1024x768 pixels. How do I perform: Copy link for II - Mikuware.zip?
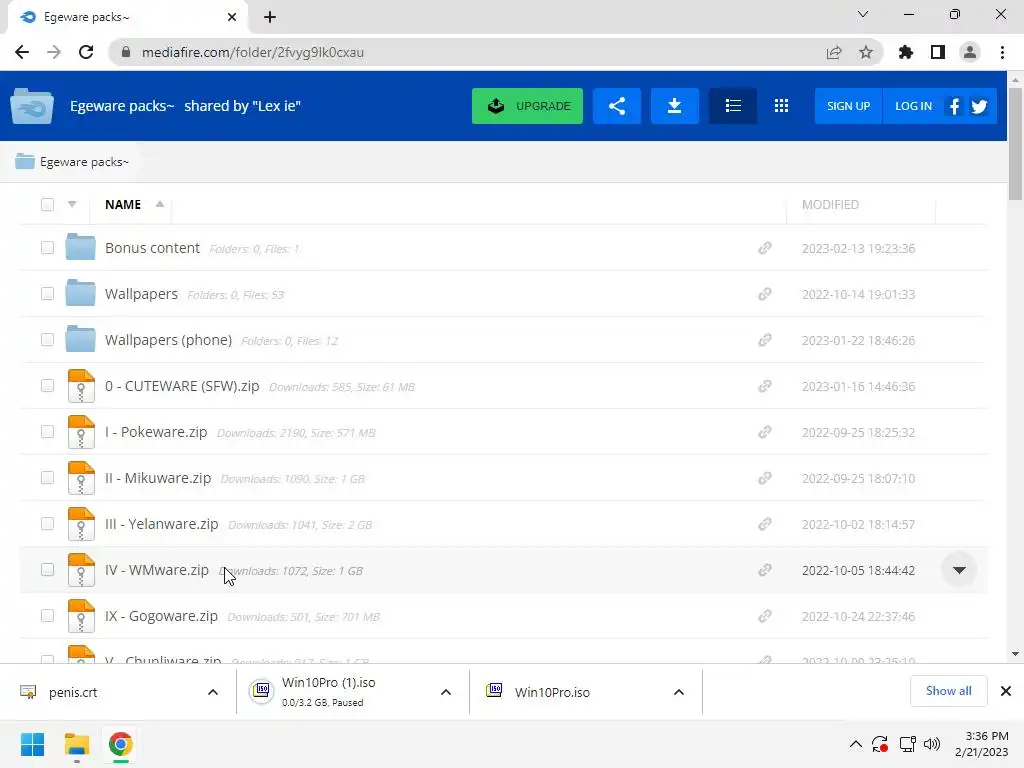click(765, 478)
